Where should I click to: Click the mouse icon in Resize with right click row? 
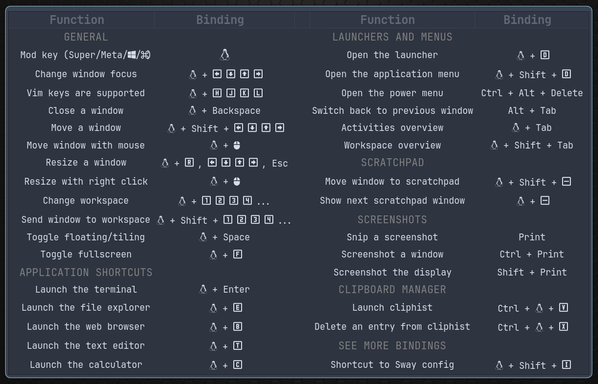(237, 182)
